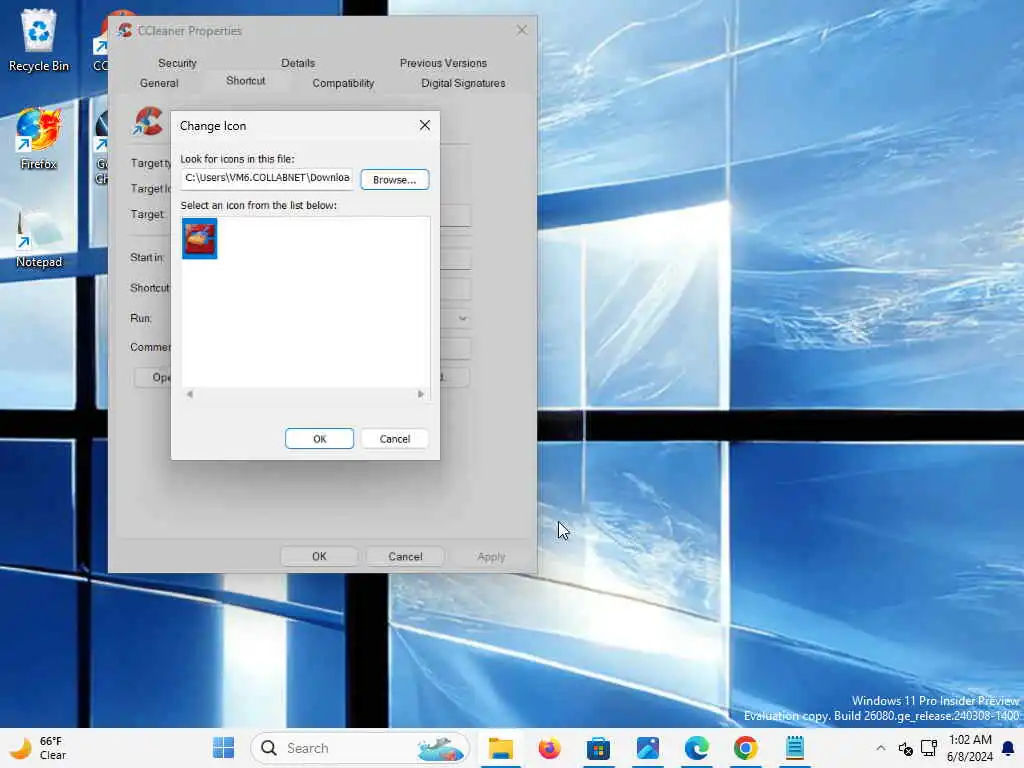Click the icon list's right scroll arrow

(421, 394)
